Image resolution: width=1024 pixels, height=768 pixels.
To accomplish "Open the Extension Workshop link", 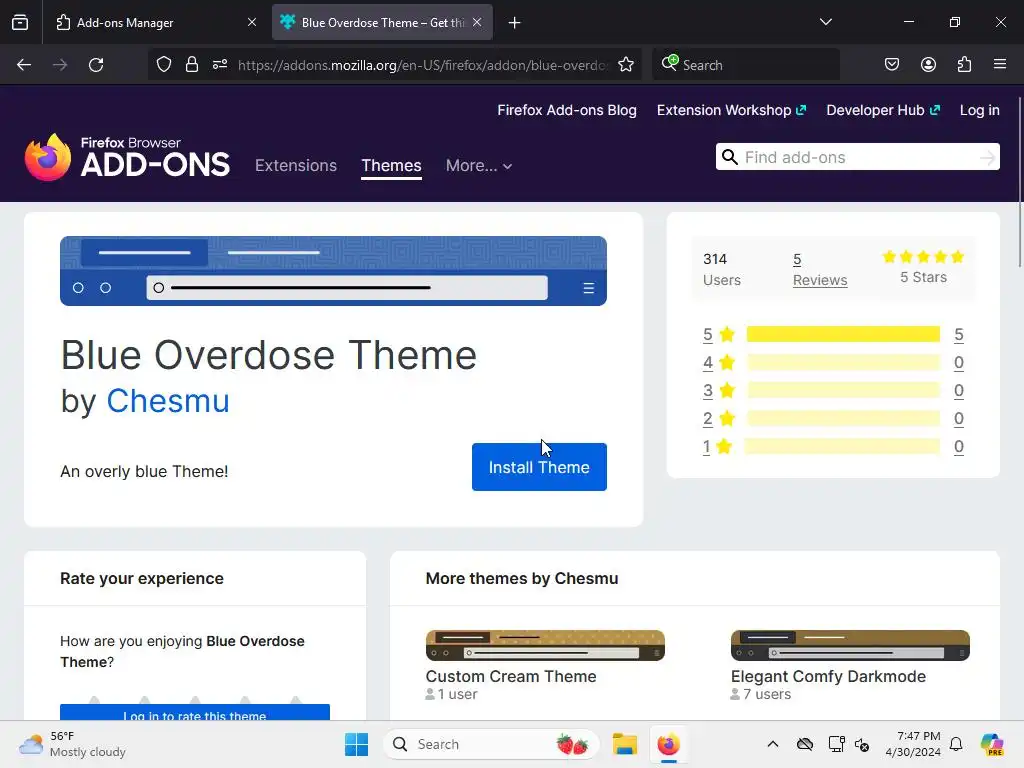I will pos(731,110).
